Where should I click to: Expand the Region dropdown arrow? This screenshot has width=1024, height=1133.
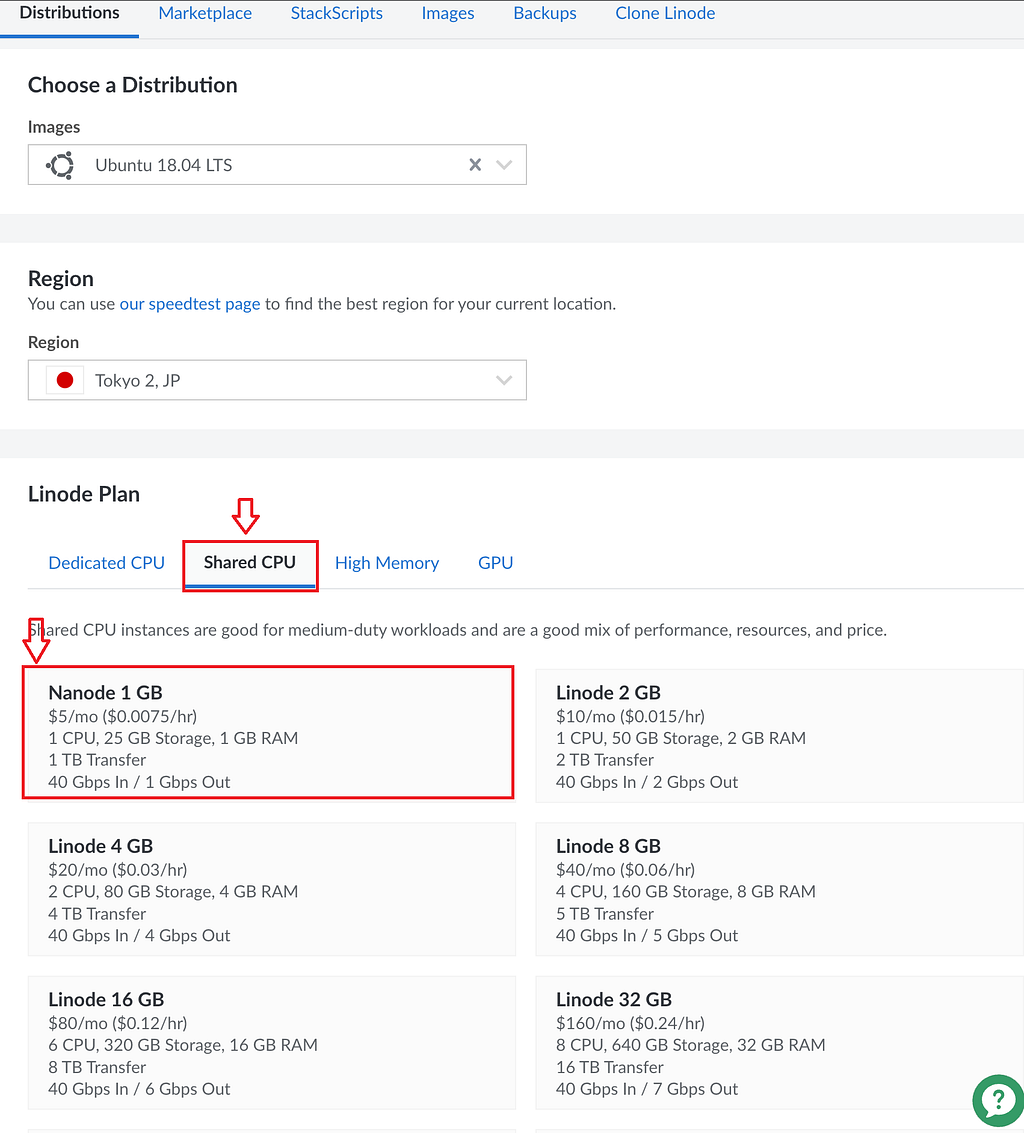(x=504, y=380)
